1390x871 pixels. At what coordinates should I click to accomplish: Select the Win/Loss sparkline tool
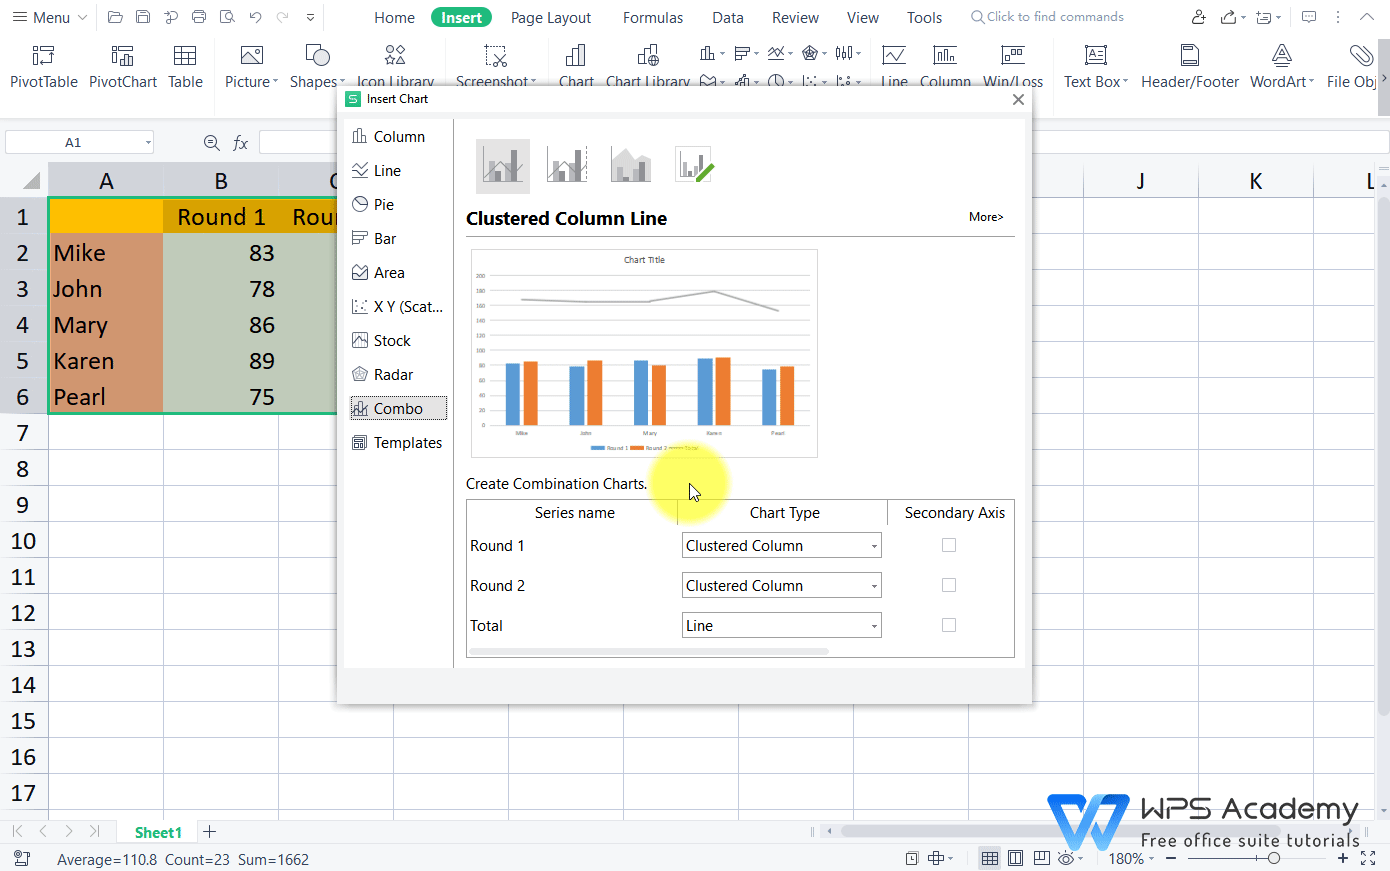(1013, 64)
